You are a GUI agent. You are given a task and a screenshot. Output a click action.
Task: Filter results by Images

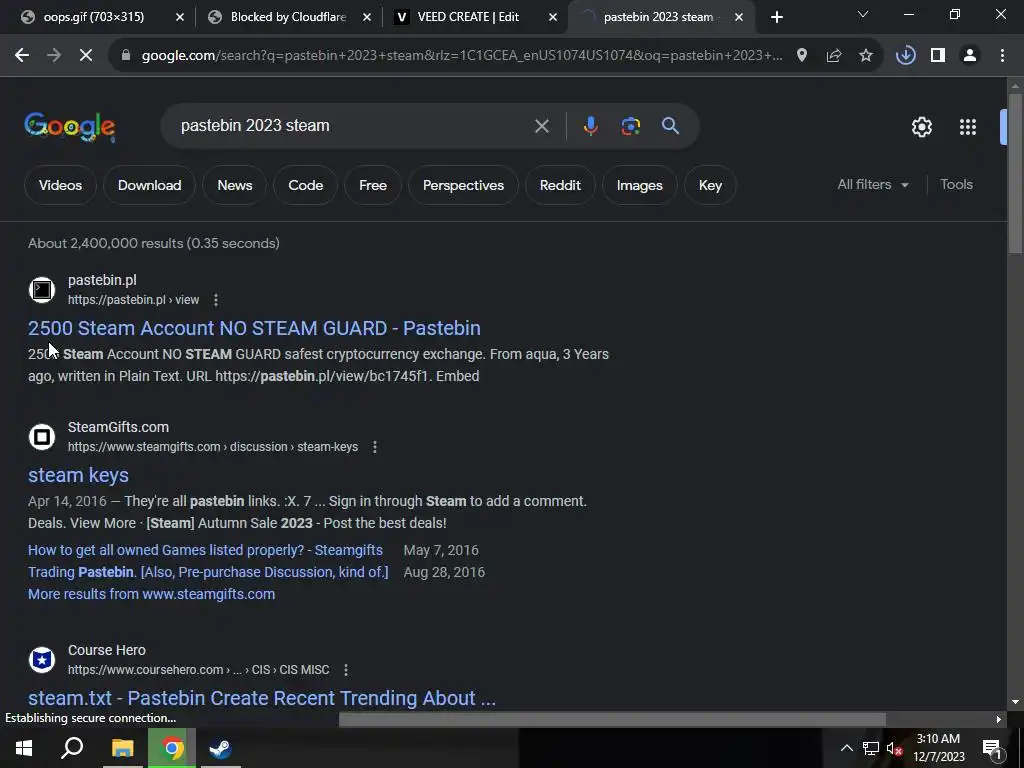(639, 185)
